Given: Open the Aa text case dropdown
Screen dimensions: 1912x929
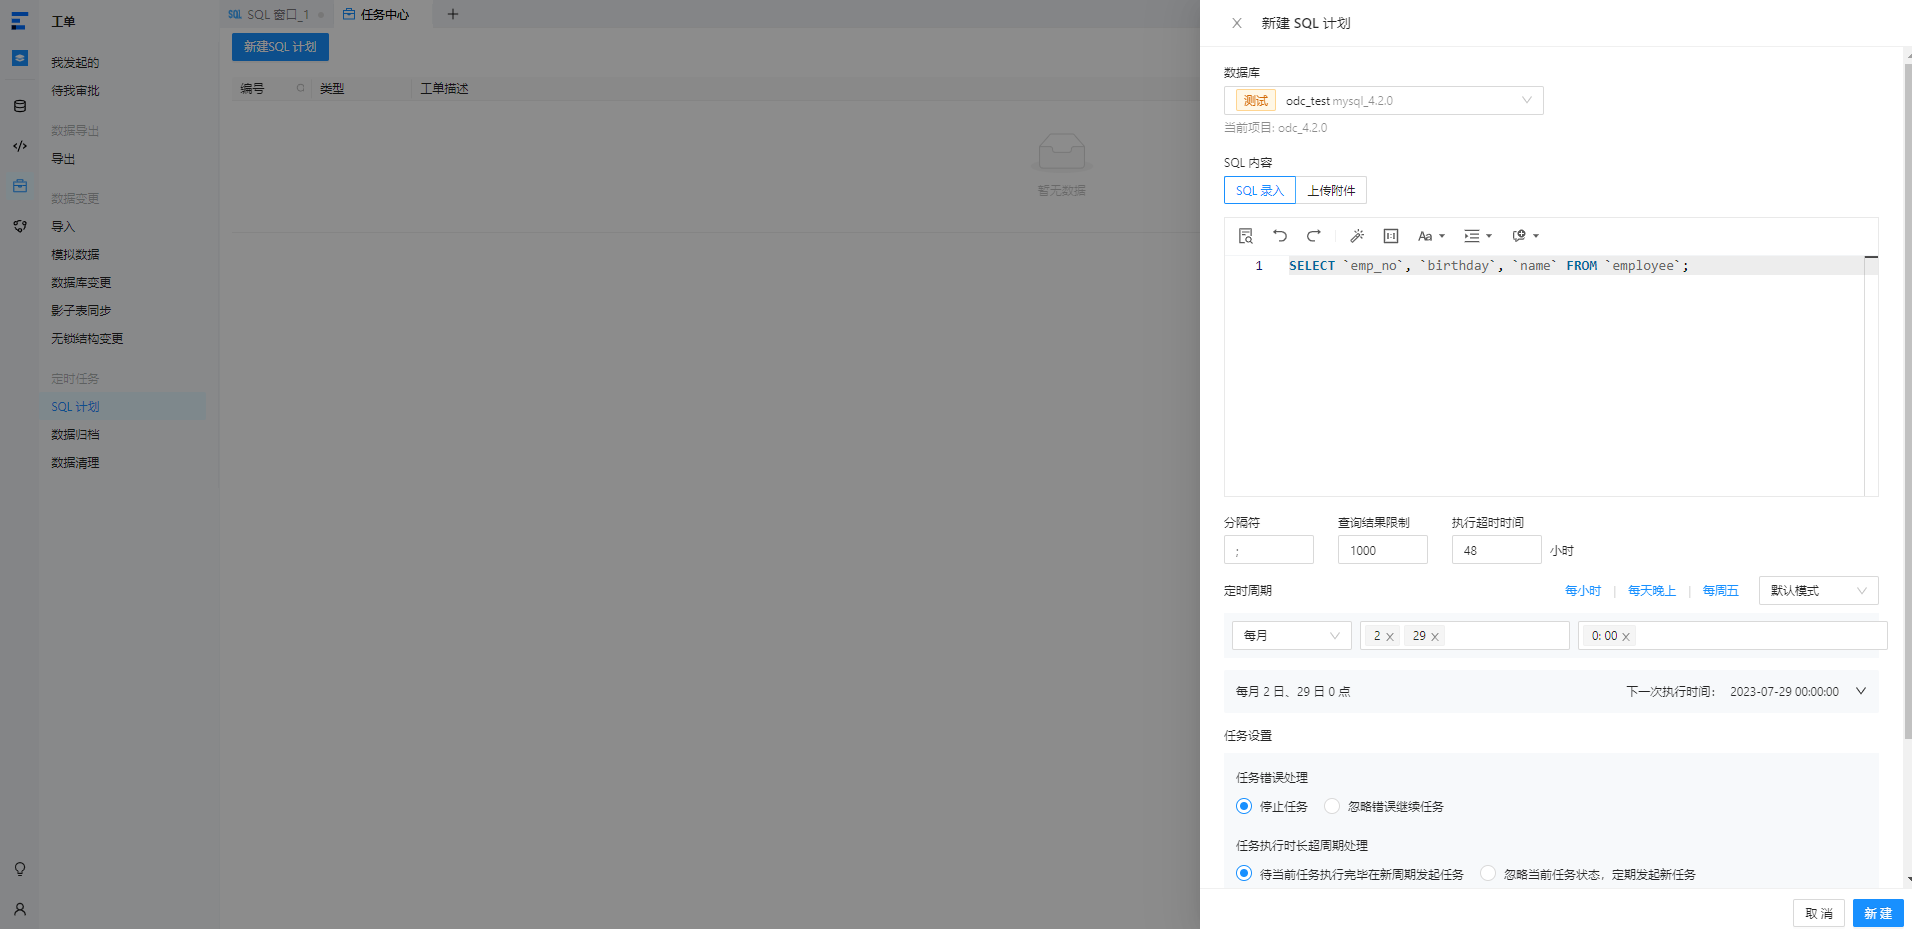Looking at the screenshot, I should [1431, 236].
